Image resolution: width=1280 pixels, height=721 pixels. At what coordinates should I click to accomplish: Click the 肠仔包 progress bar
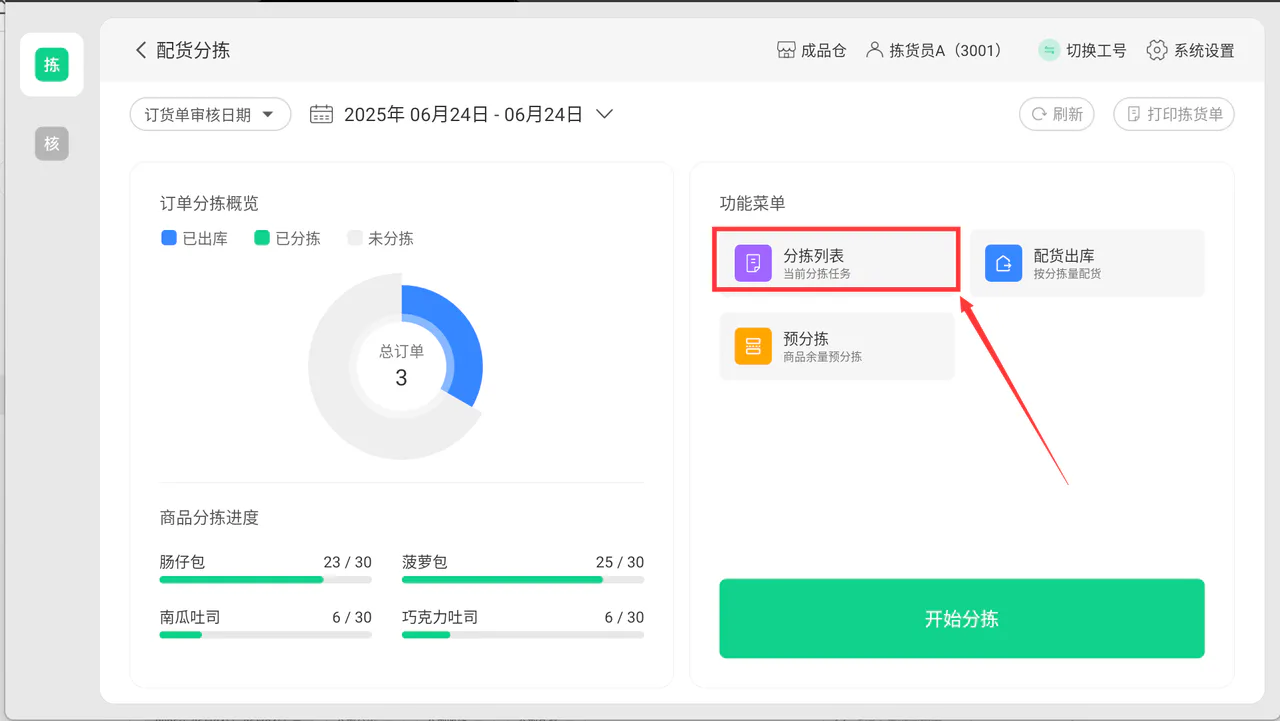pyautogui.click(x=266, y=580)
